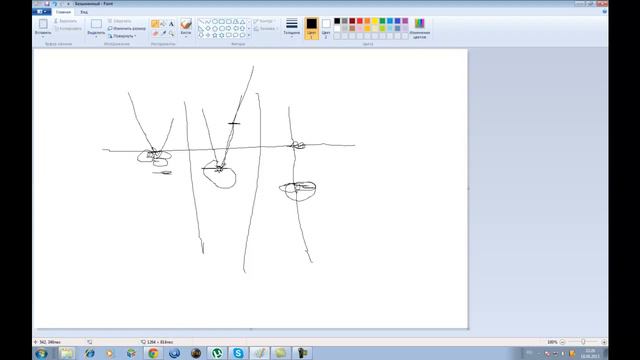640x360 pixels.
Task: Expand the Select options arrow
Action: click(x=96, y=37)
